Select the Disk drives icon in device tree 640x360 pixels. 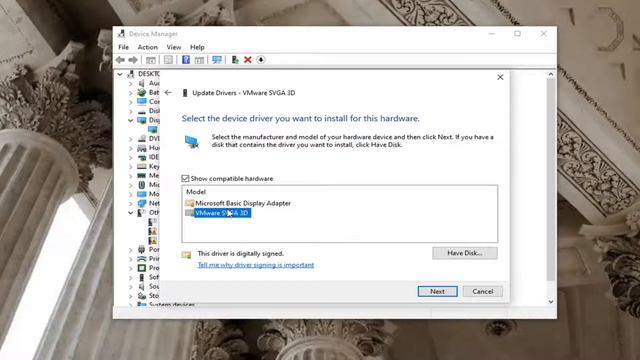[142, 111]
